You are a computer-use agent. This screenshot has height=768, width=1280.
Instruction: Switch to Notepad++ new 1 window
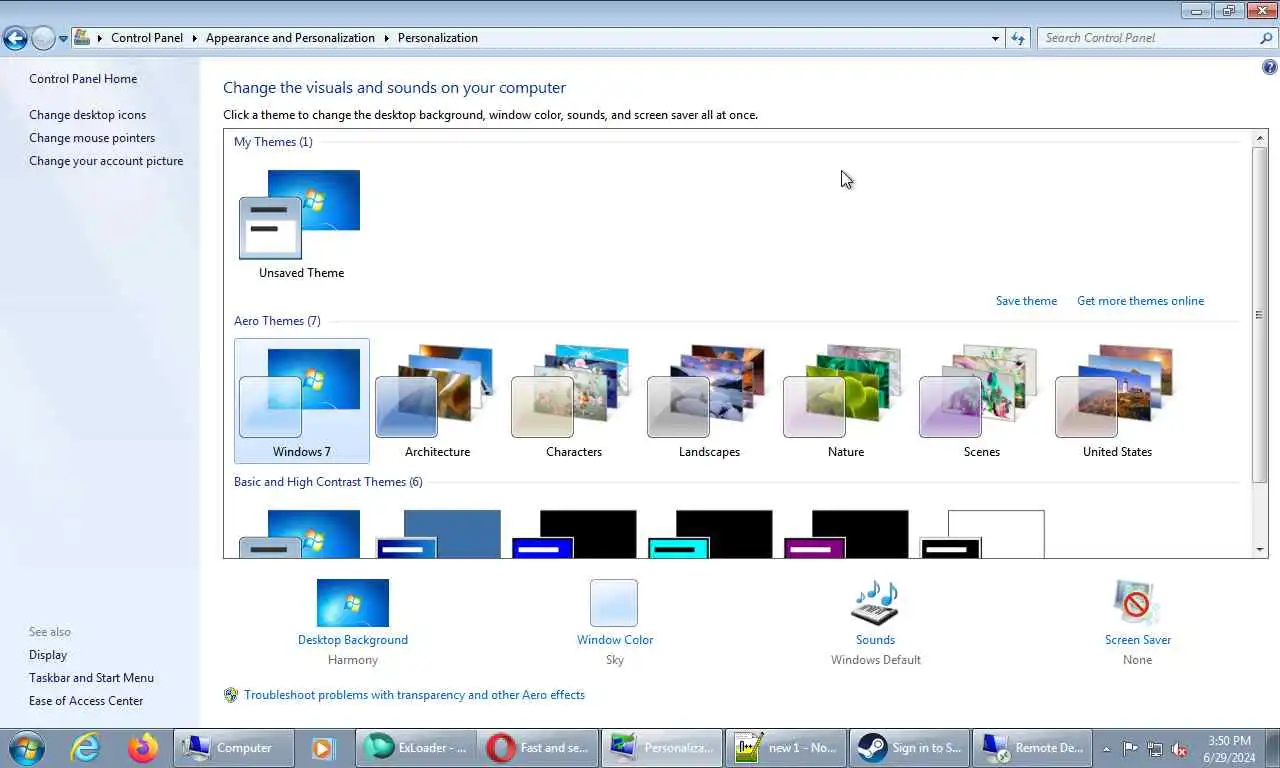(x=785, y=748)
